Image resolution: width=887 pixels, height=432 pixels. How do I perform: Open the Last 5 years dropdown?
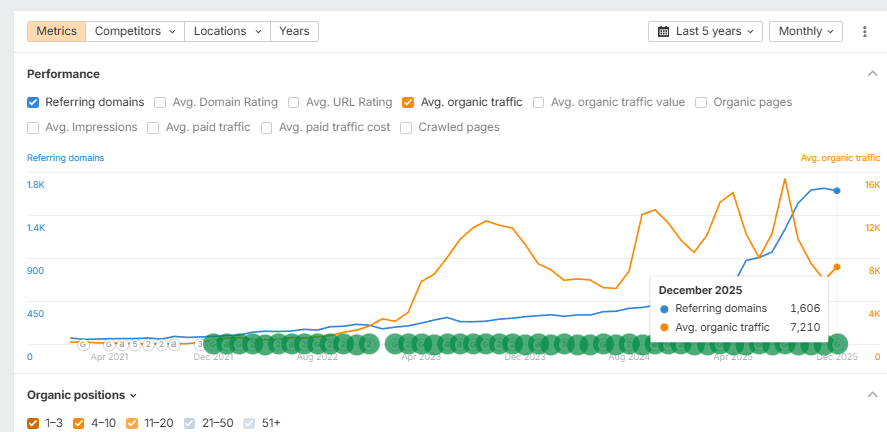pos(705,32)
